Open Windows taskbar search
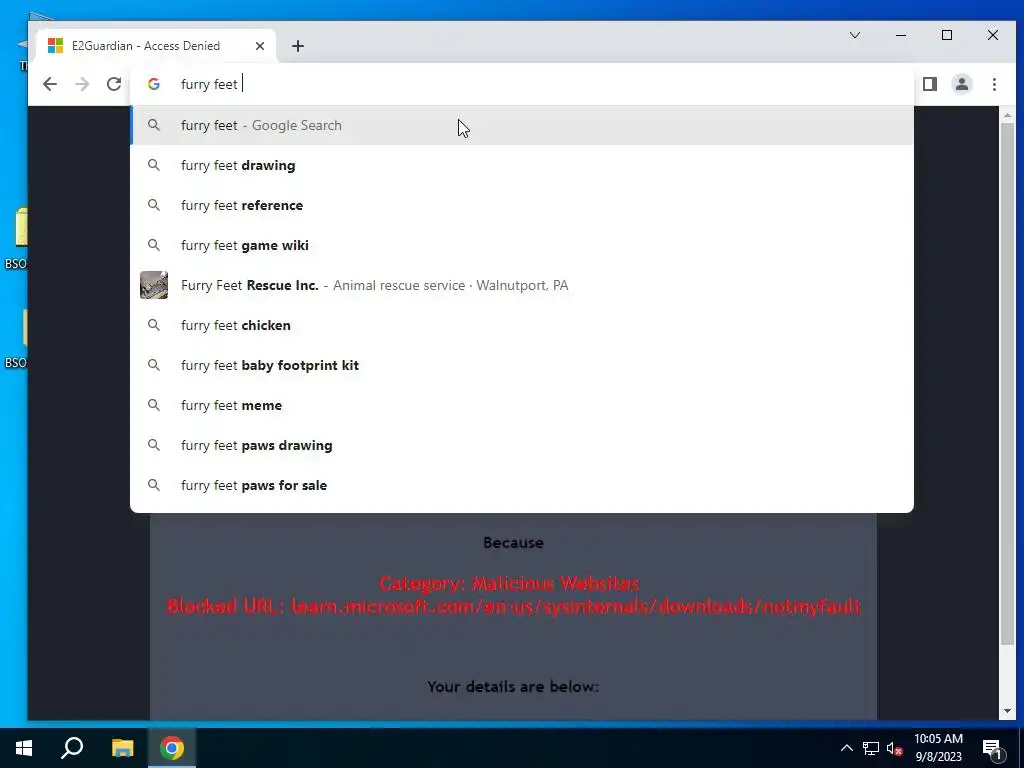This screenshot has width=1024, height=768. click(x=72, y=748)
